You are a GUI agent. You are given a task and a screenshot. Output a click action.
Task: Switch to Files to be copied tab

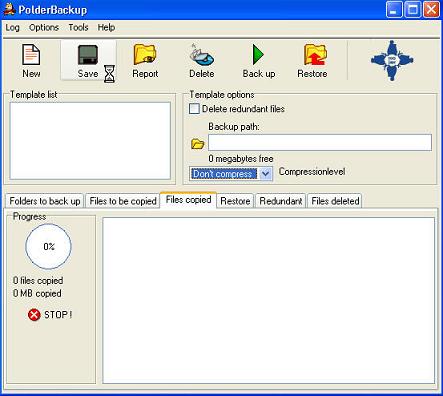pos(123,201)
